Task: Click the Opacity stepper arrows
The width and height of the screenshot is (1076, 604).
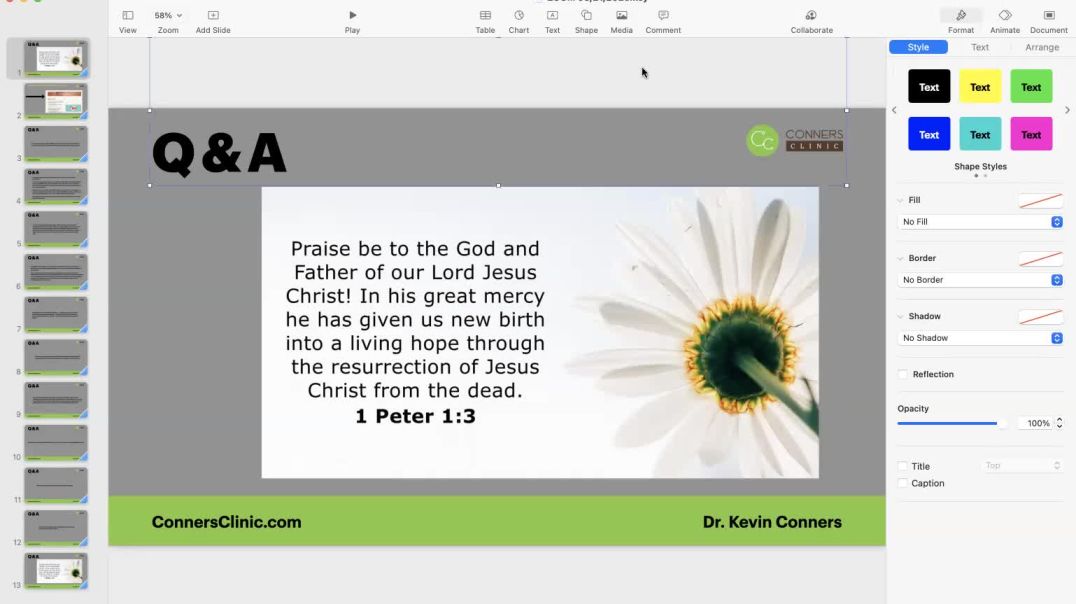Action: (x=1060, y=423)
